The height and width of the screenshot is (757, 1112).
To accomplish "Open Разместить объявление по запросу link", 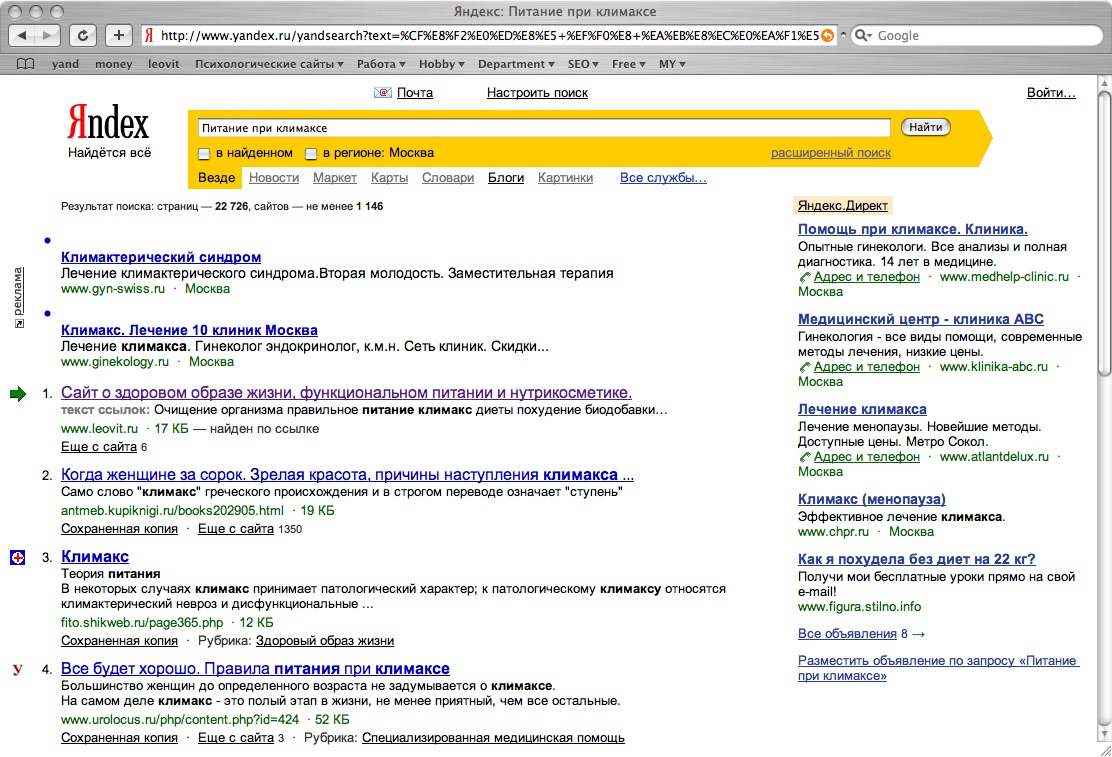I will [x=938, y=668].
